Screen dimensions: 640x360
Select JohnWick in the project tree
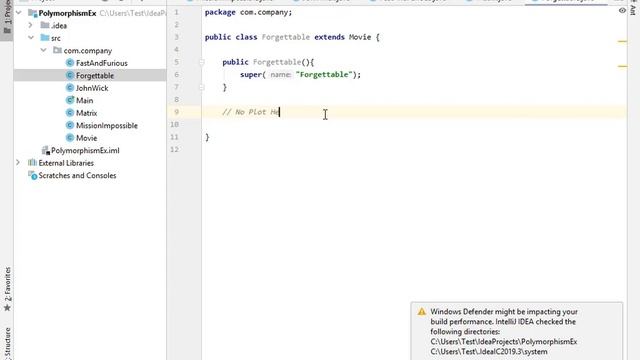(x=92, y=88)
